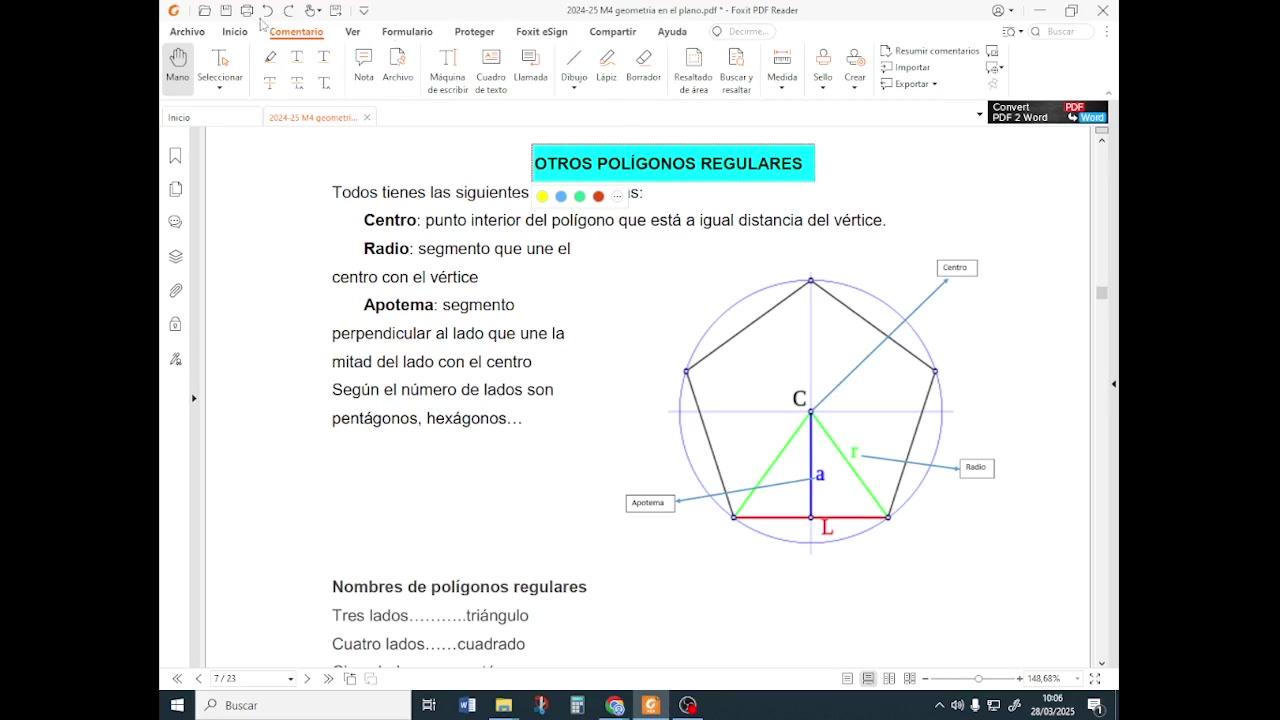Open the bookmarks panel in sidebar
This screenshot has height=720, width=1280.
175,155
